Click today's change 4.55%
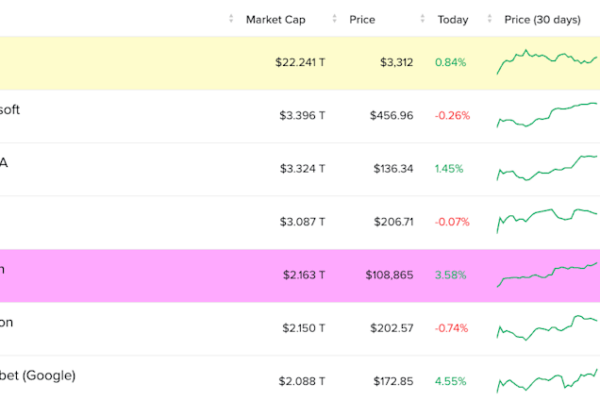This screenshot has width=600, height=400. click(x=450, y=381)
